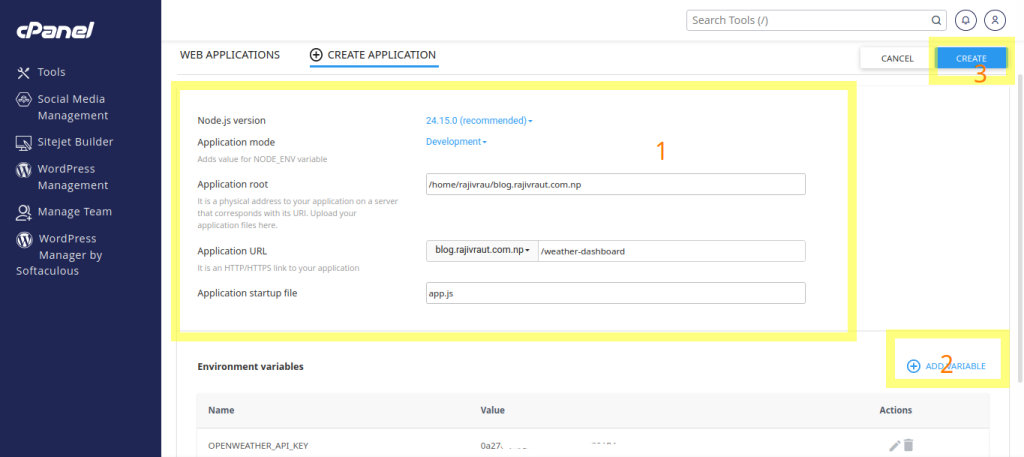Click the cPanel logo
Viewport: 1024px width, 457px height.
[56, 30]
